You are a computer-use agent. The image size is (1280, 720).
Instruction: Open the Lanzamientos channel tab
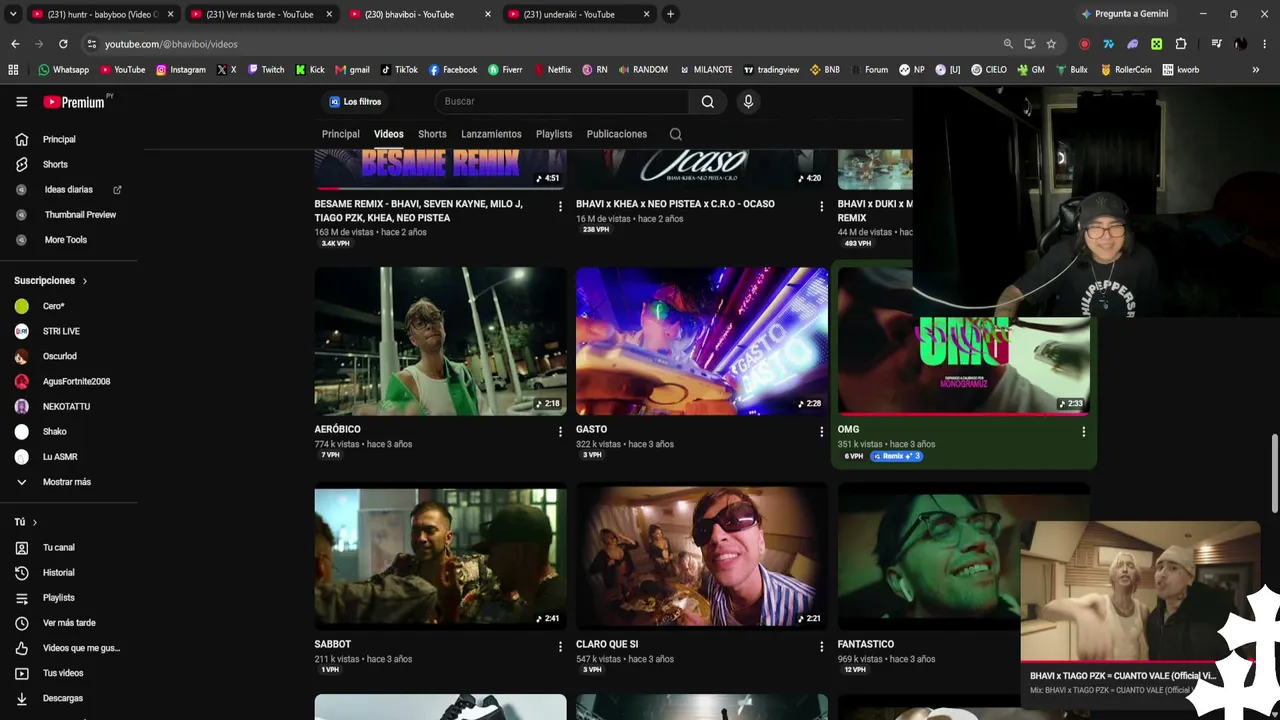pos(491,134)
